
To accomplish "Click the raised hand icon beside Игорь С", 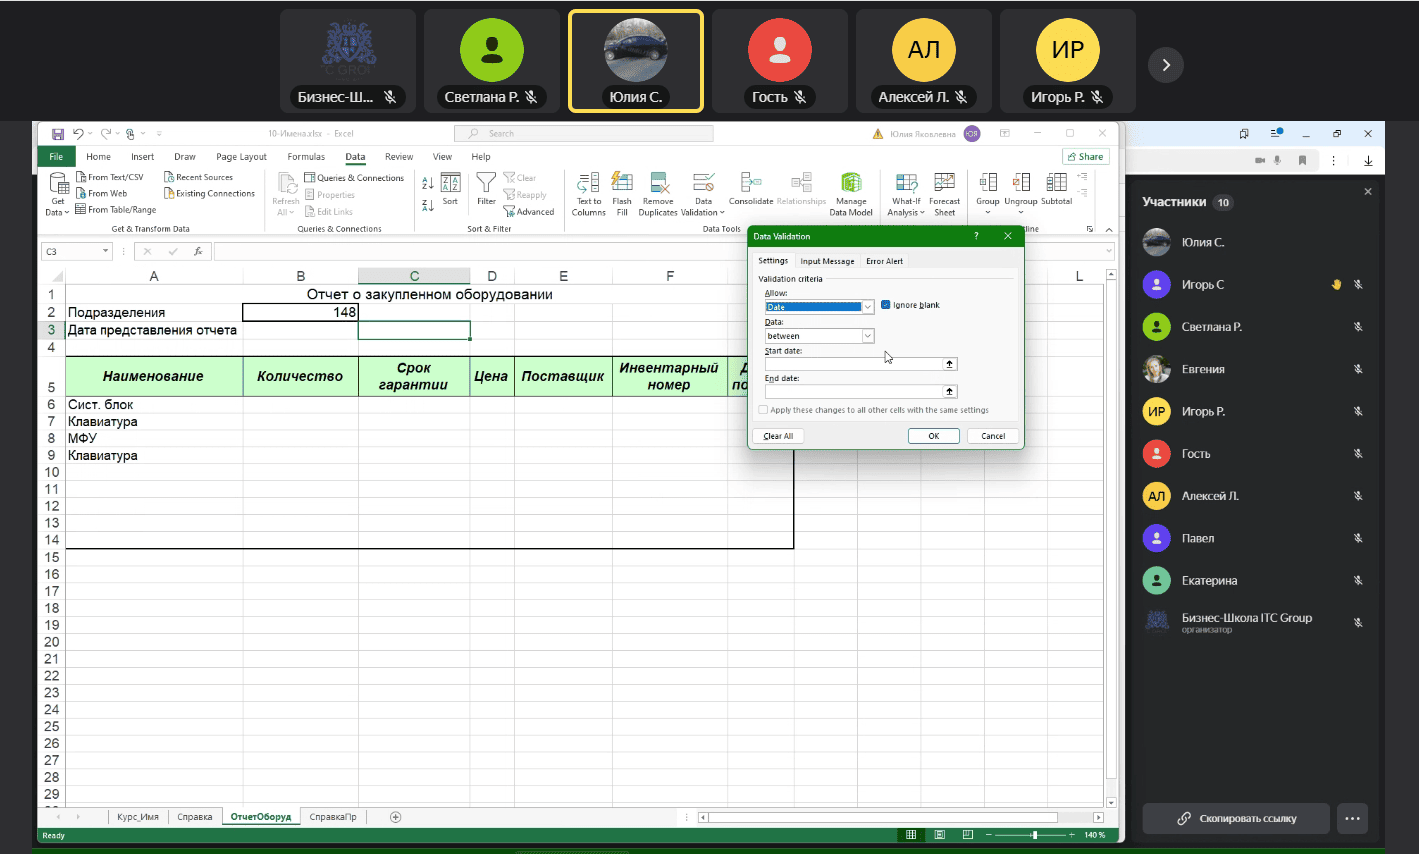I will [x=1336, y=285].
